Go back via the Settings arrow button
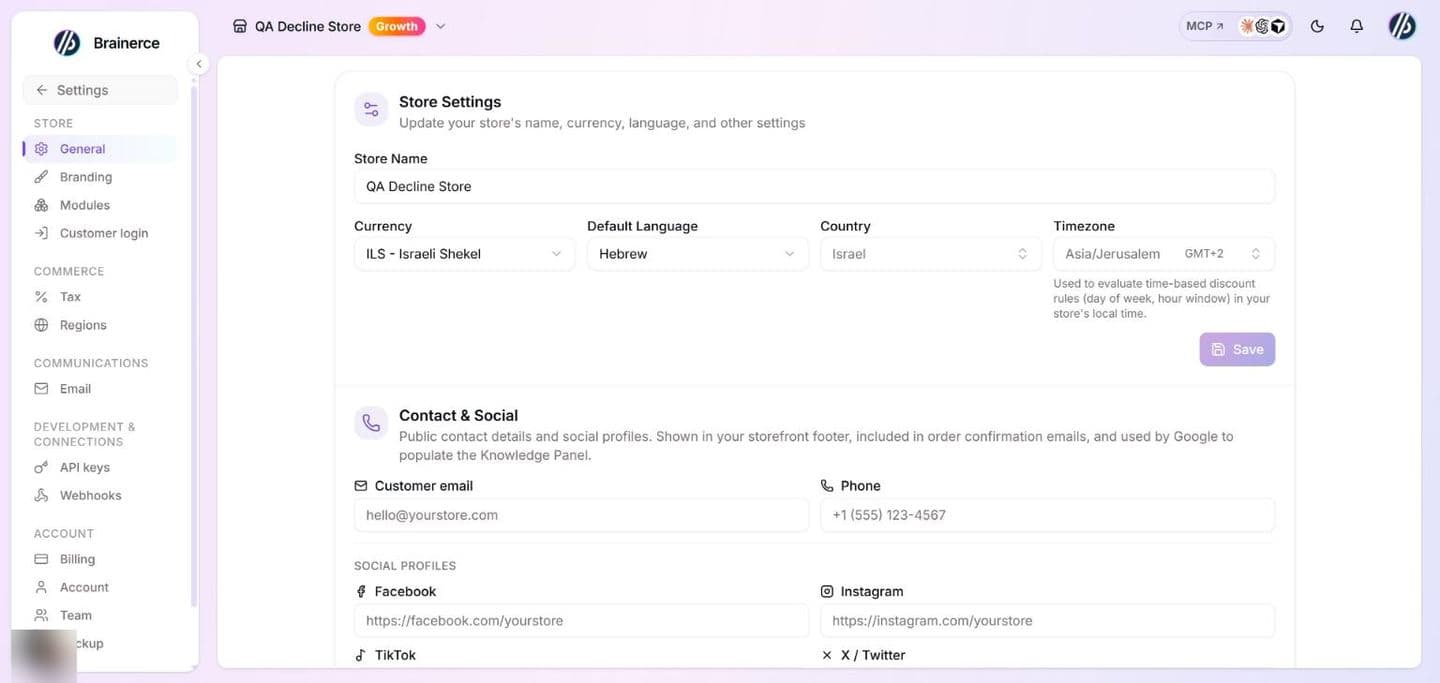 100,90
